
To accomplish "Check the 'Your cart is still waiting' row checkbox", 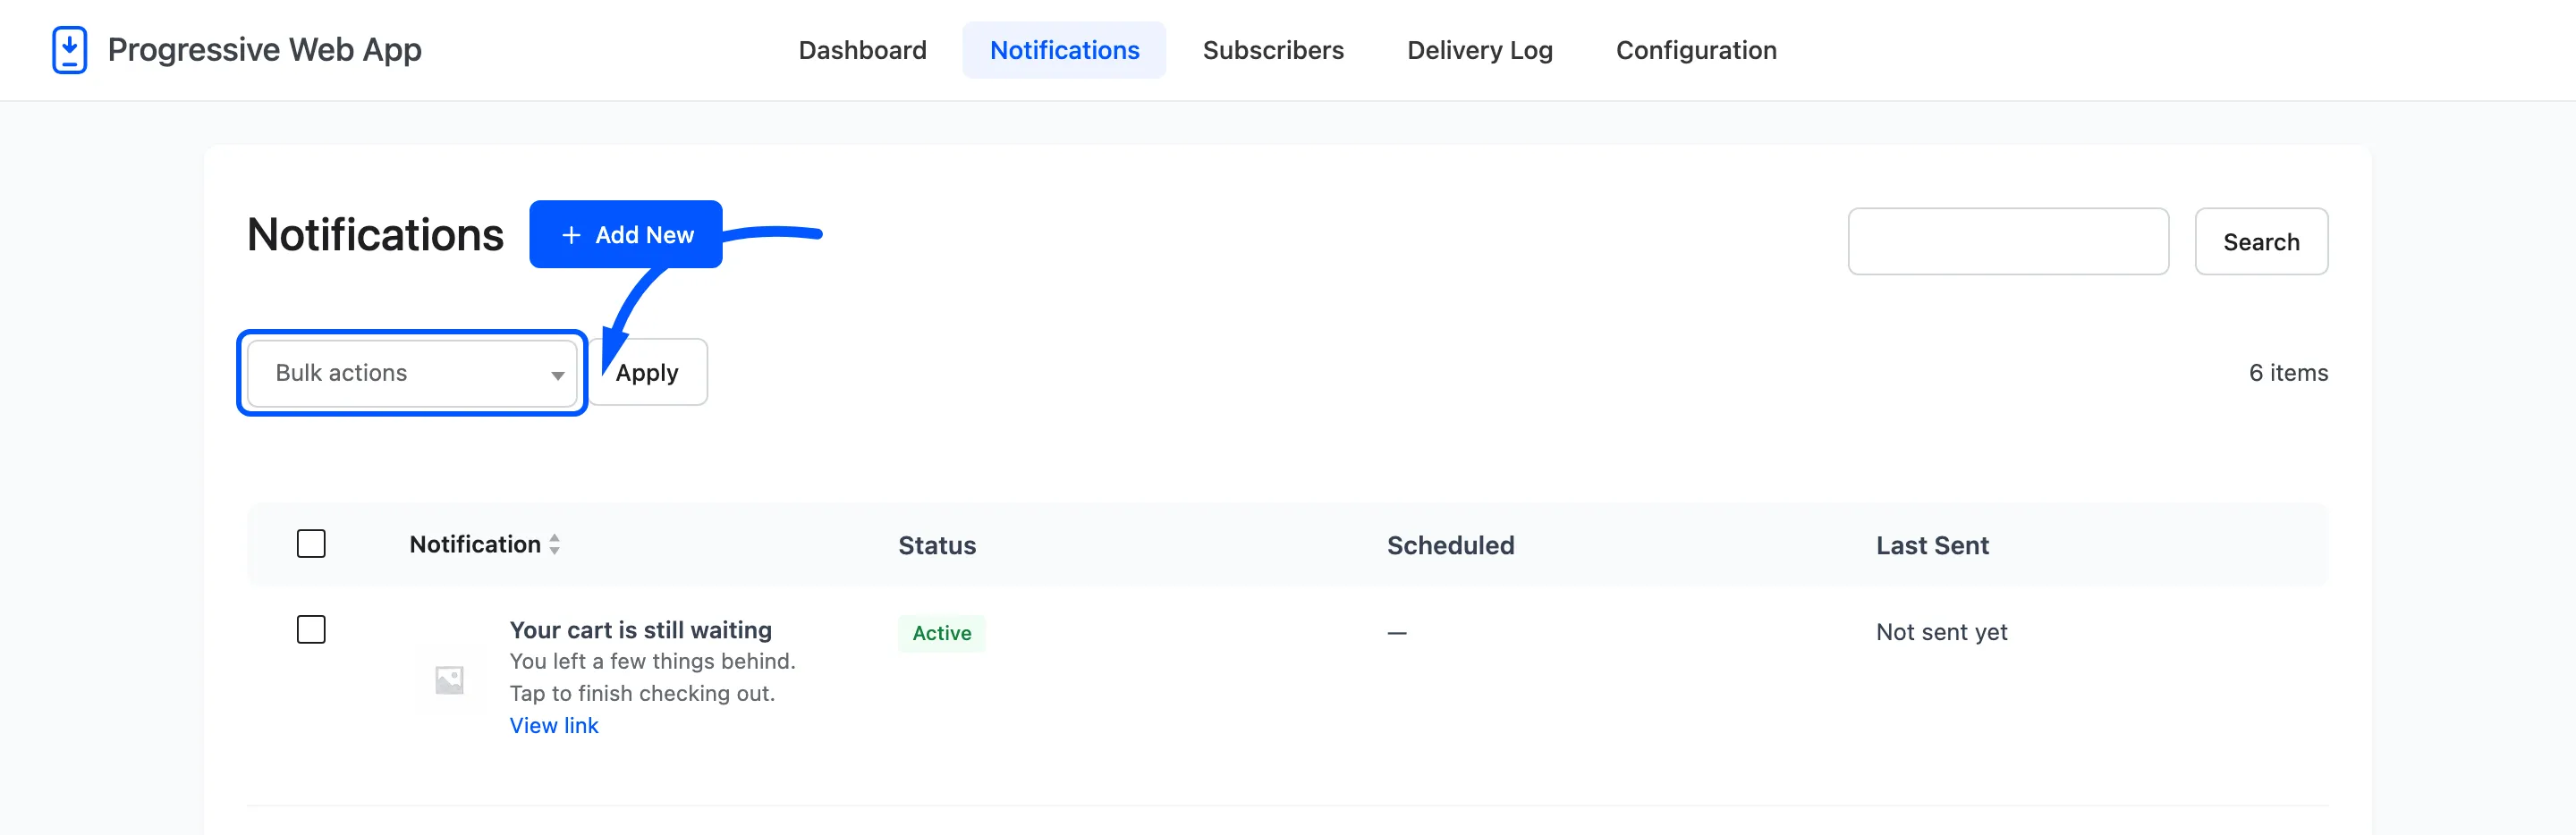I will coord(311,630).
